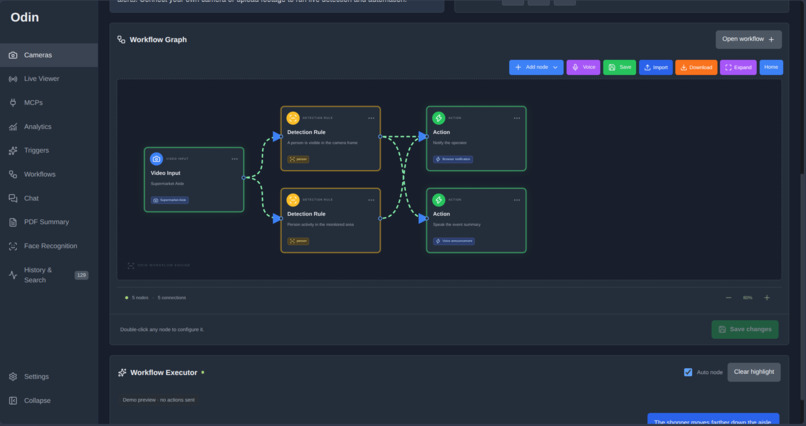
Task: Click the orange Download button
Action: 696,67
